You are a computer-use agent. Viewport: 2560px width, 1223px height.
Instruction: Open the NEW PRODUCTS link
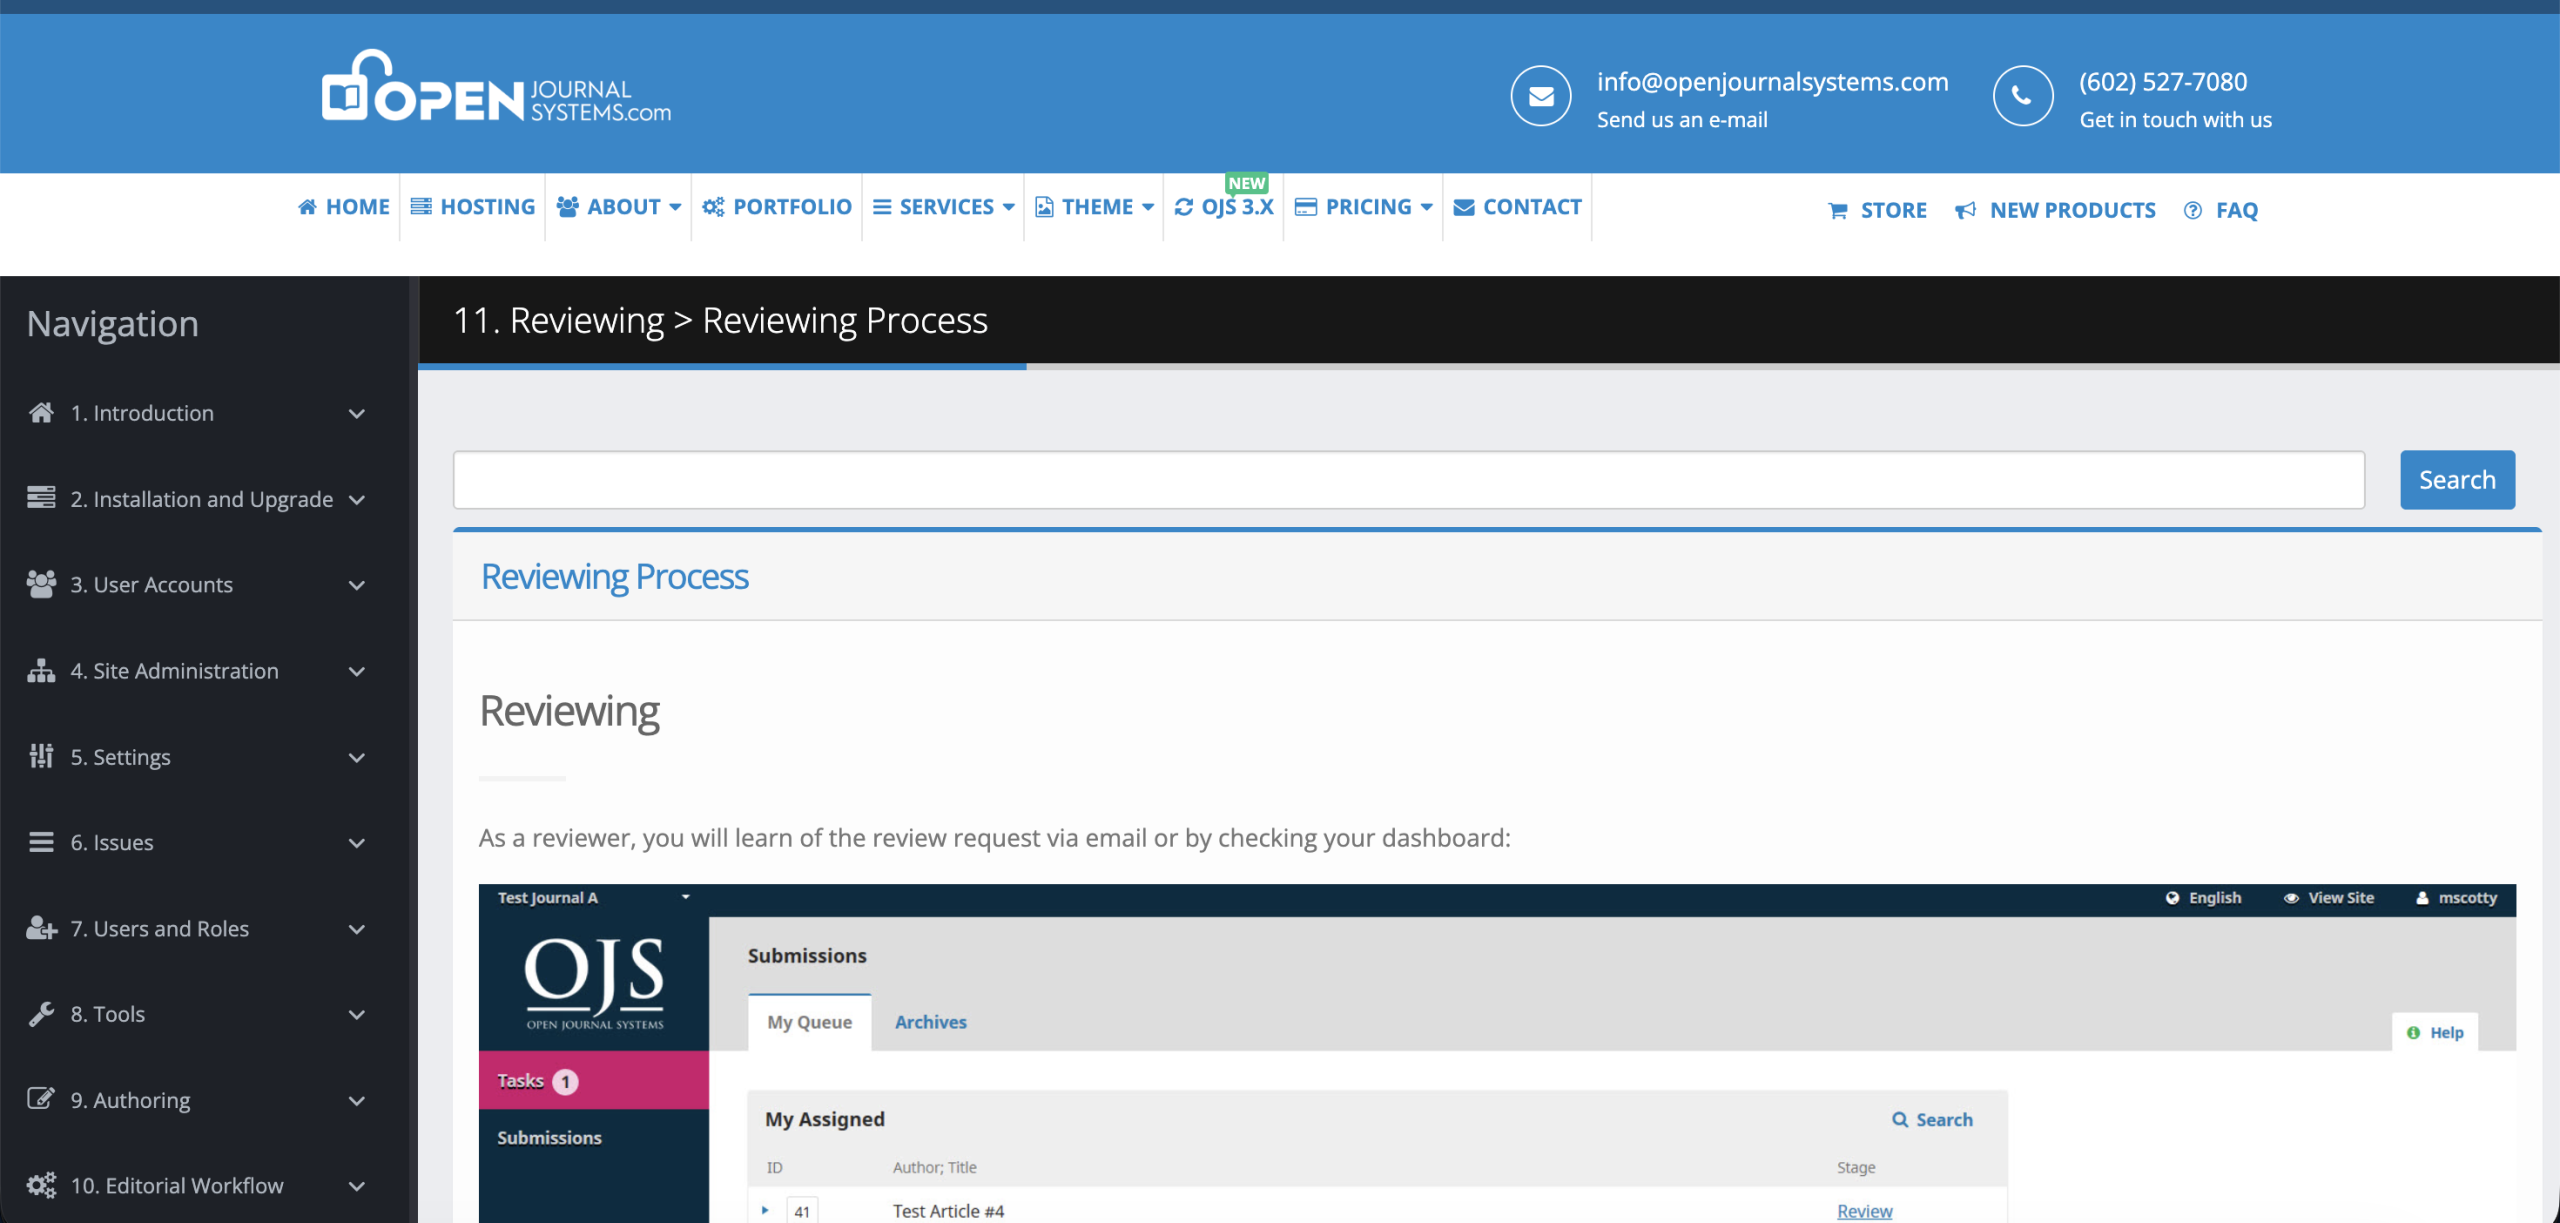[x=2055, y=210]
